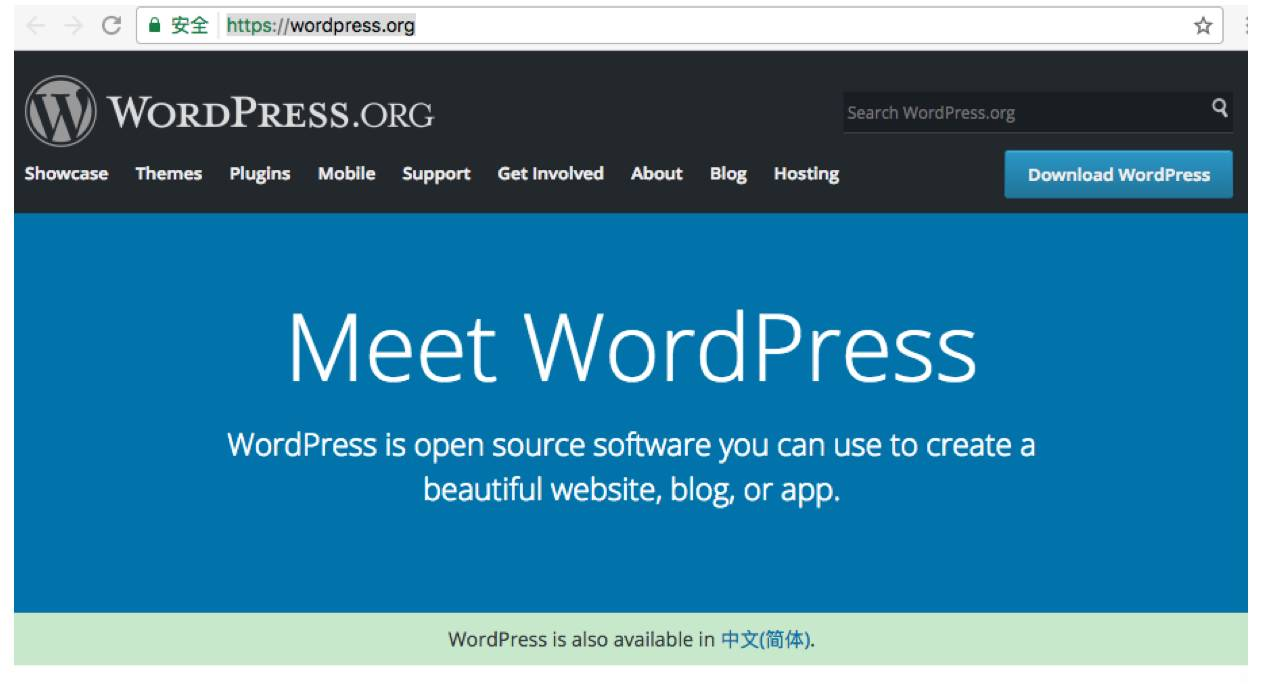Click the WordPress circular W logo
Image resolution: width=1266 pixels, height=686 pixels.
point(61,111)
